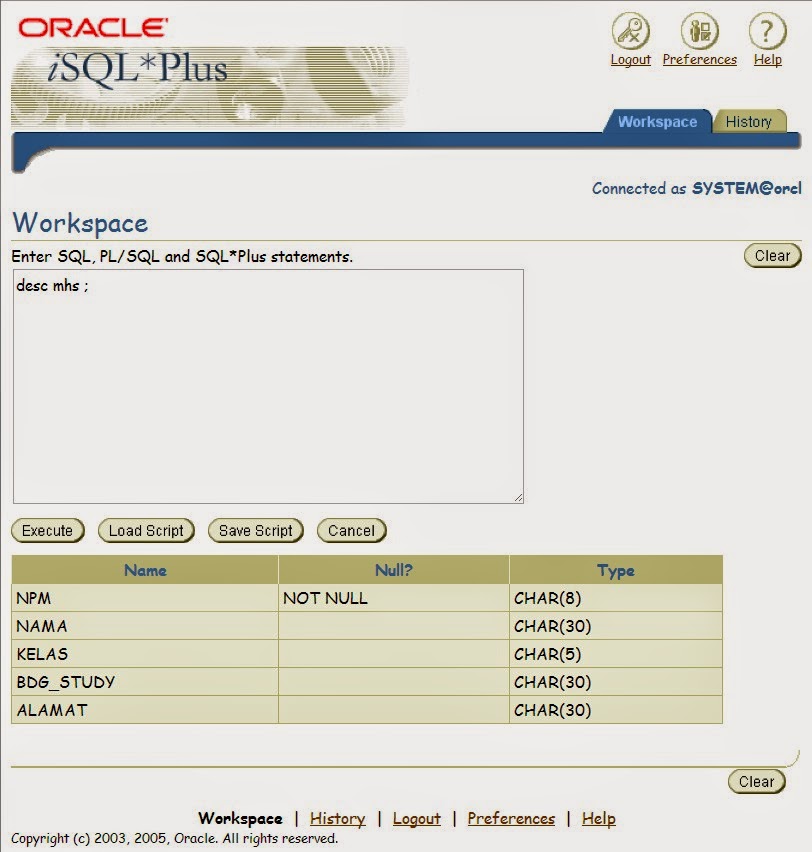Click the Null? column header

(x=393, y=570)
